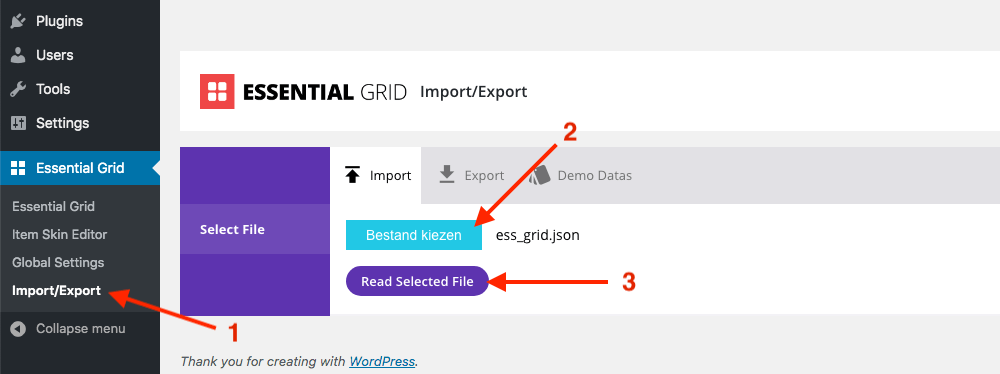The width and height of the screenshot is (1000, 374).
Task: Click the Import upload arrow icon
Action: coord(352,175)
